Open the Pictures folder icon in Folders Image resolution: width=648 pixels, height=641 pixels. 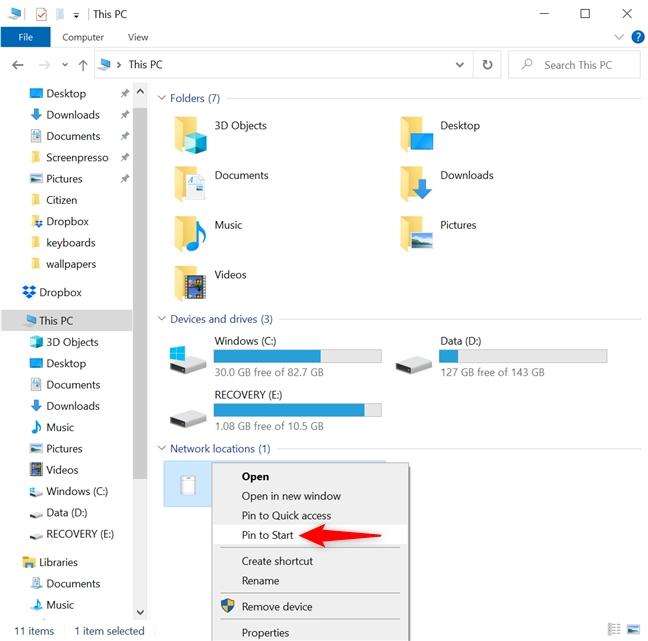pos(417,234)
